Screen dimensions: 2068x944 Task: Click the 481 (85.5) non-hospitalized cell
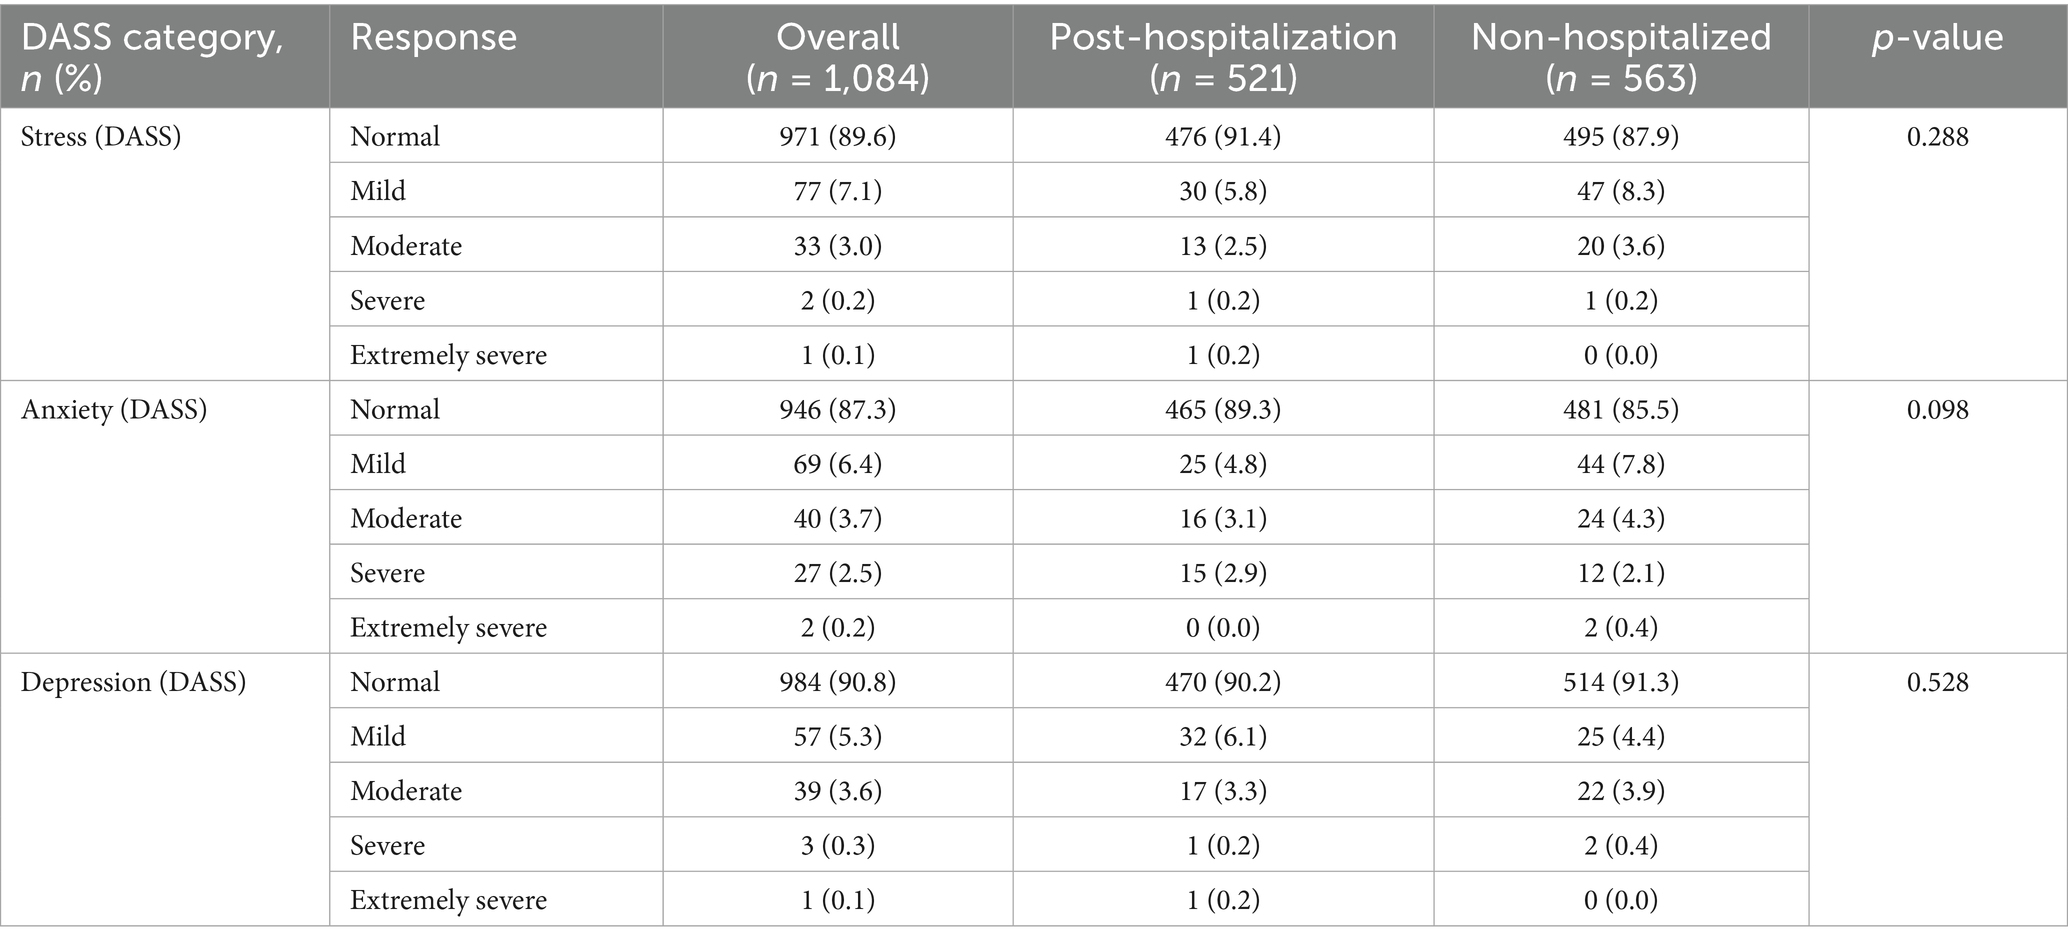click(x=1620, y=409)
